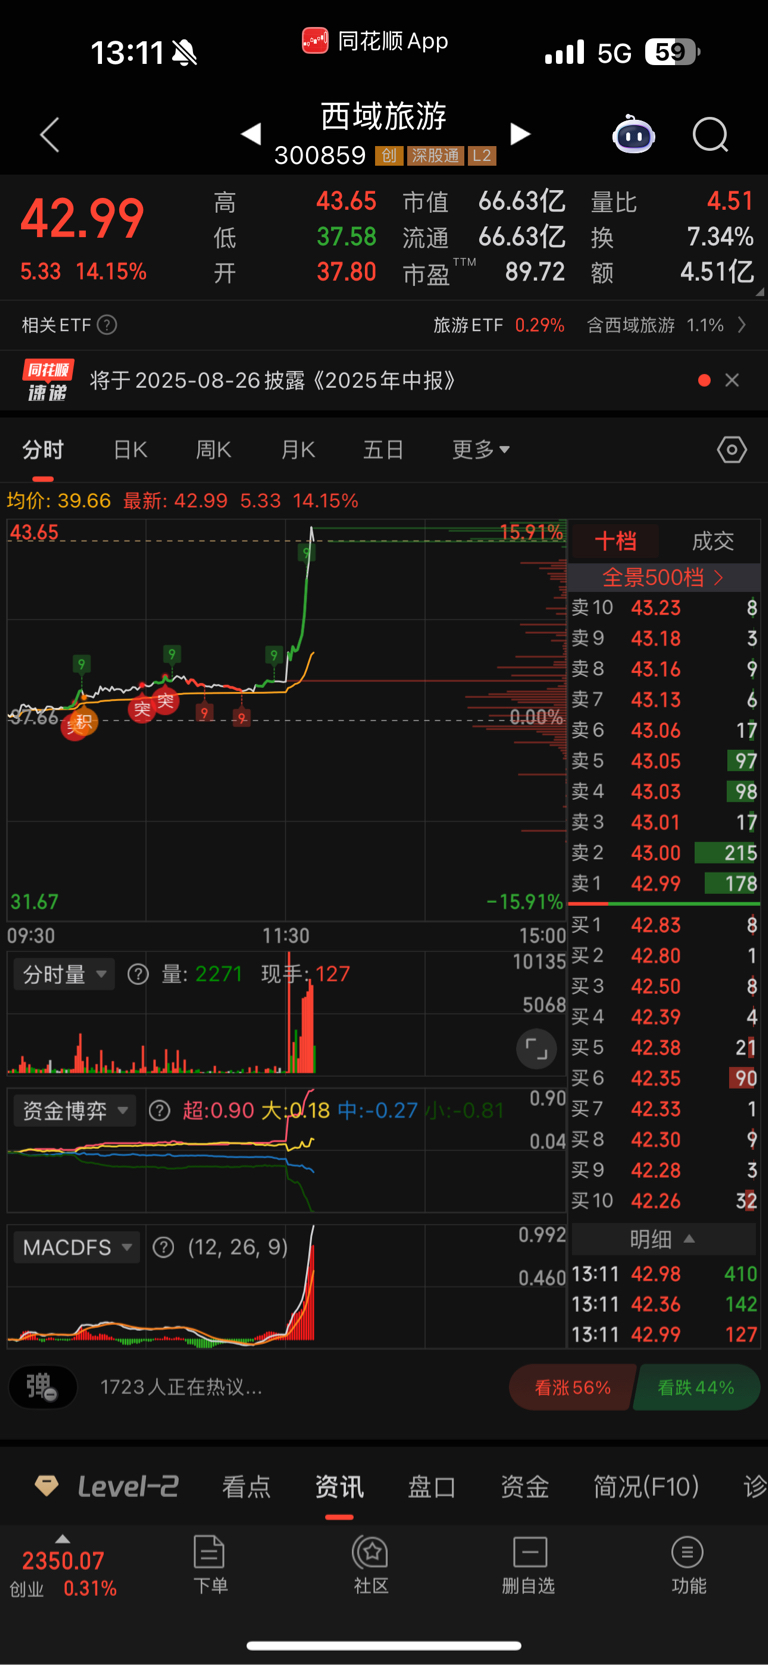The image size is (768, 1665).
Task: Open the 资金博弈 indicator dropdown
Action: (74, 1111)
